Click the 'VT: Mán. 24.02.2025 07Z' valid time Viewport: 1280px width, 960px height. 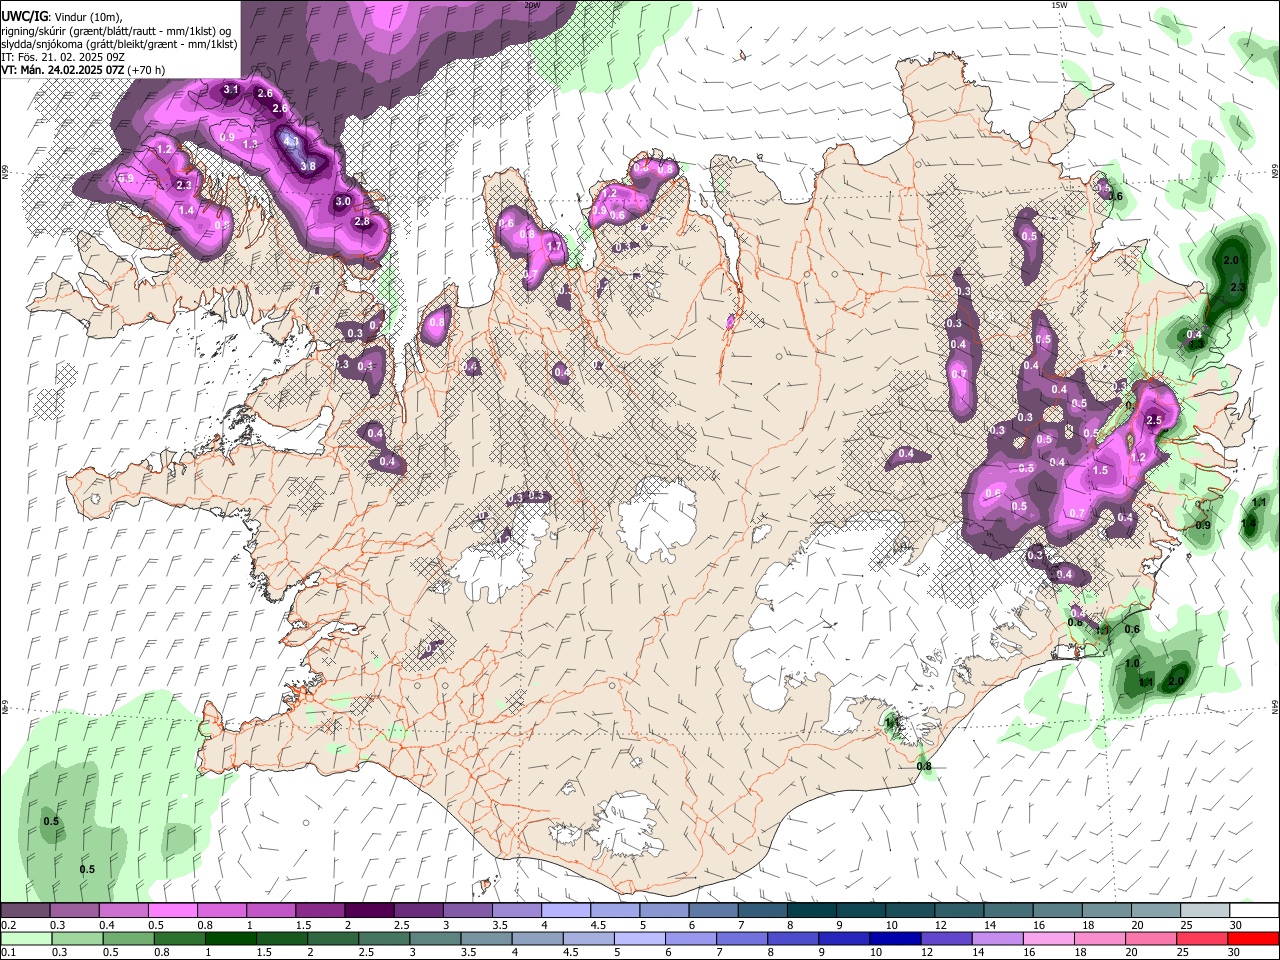click(x=63, y=70)
